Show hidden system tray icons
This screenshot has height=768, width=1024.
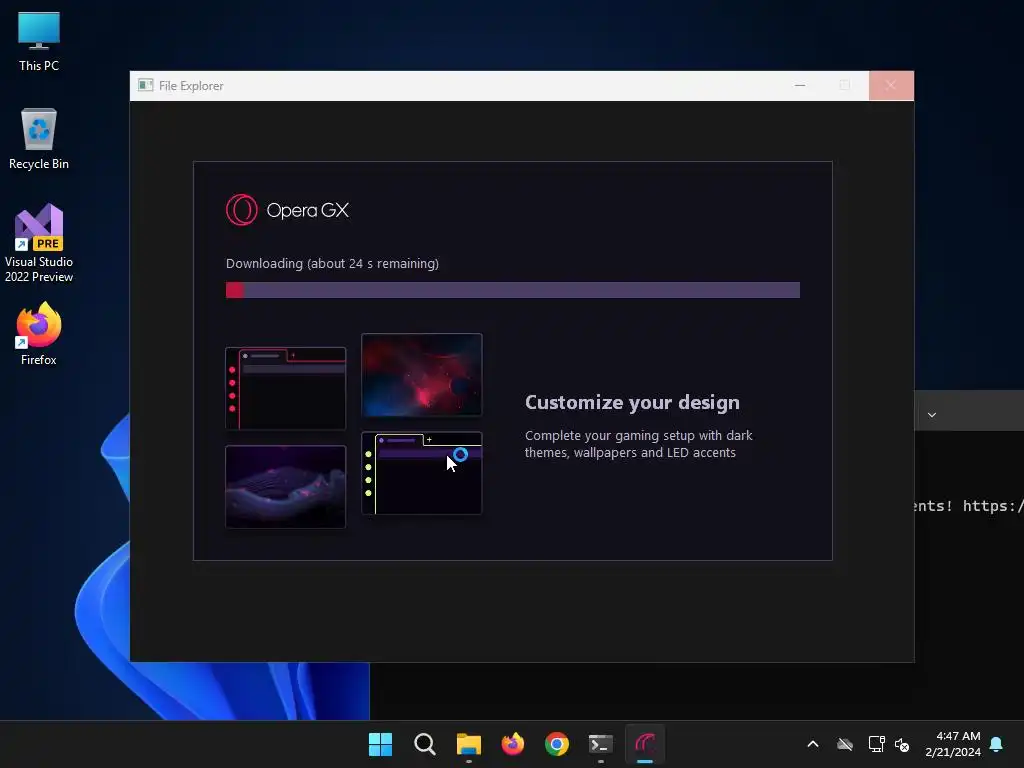[x=813, y=744]
